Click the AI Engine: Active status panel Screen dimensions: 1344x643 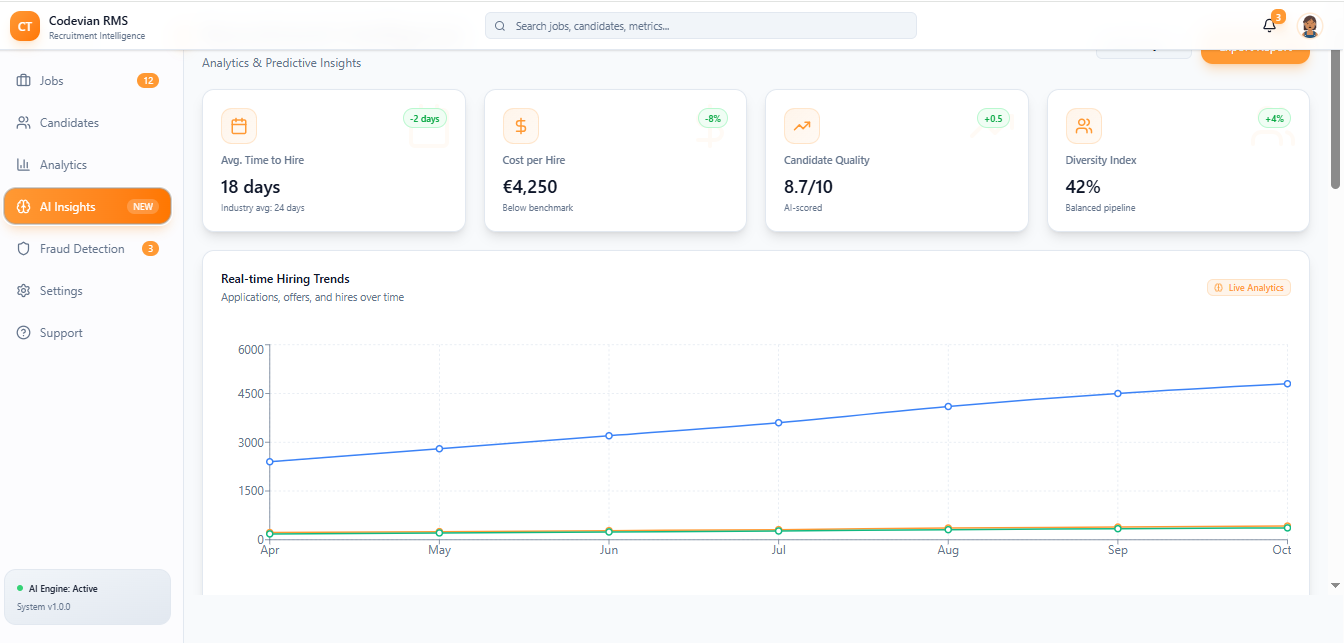[87, 597]
